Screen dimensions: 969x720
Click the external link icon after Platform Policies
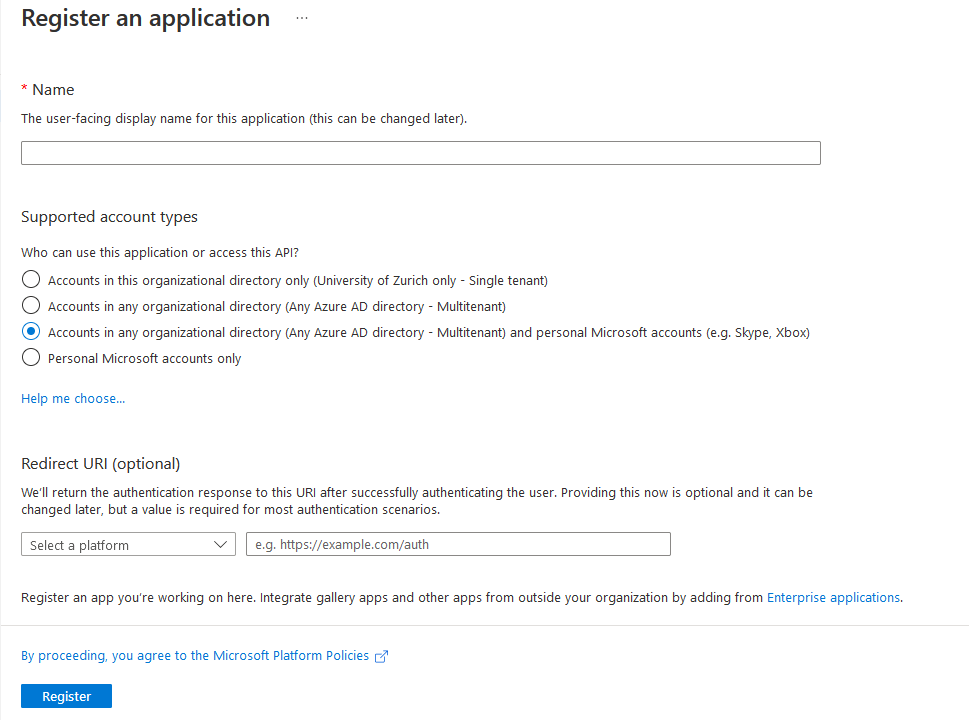pos(380,656)
